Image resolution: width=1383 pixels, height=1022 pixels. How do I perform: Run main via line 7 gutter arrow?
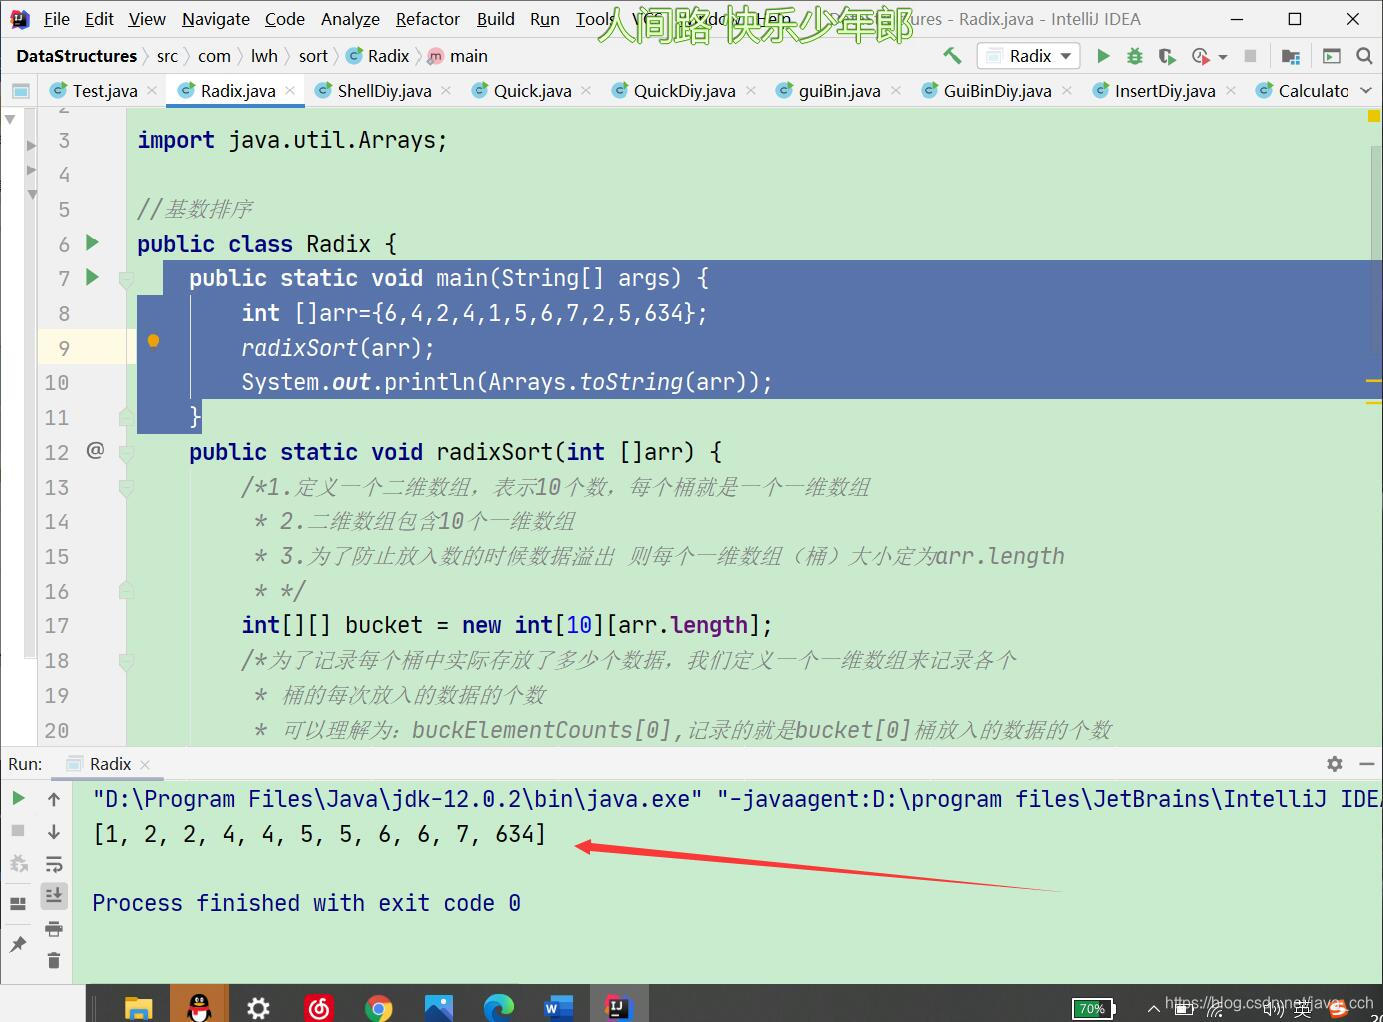pos(93,277)
